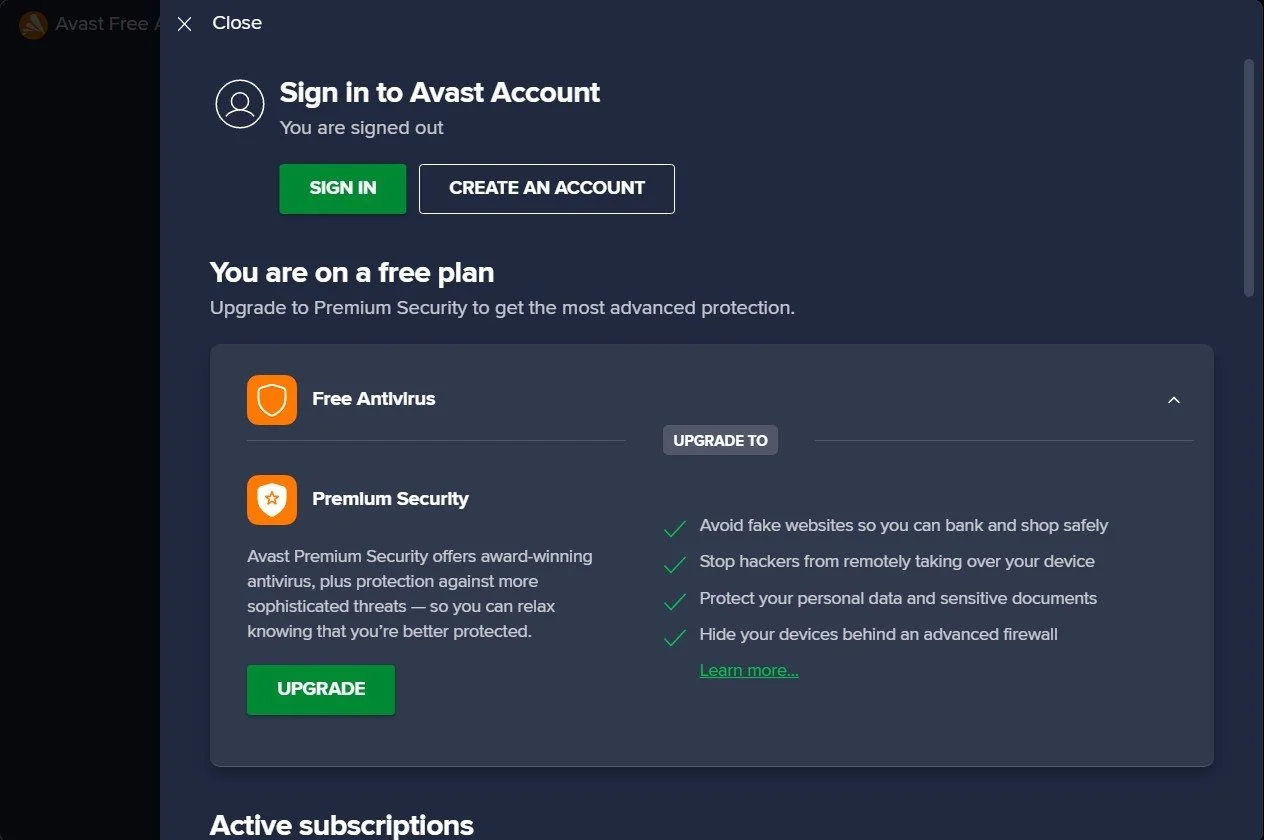Viewport: 1264px width, 840px height.
Task: Click the orange Free Antivirus shield icon
Action: (x=271, y=399)
